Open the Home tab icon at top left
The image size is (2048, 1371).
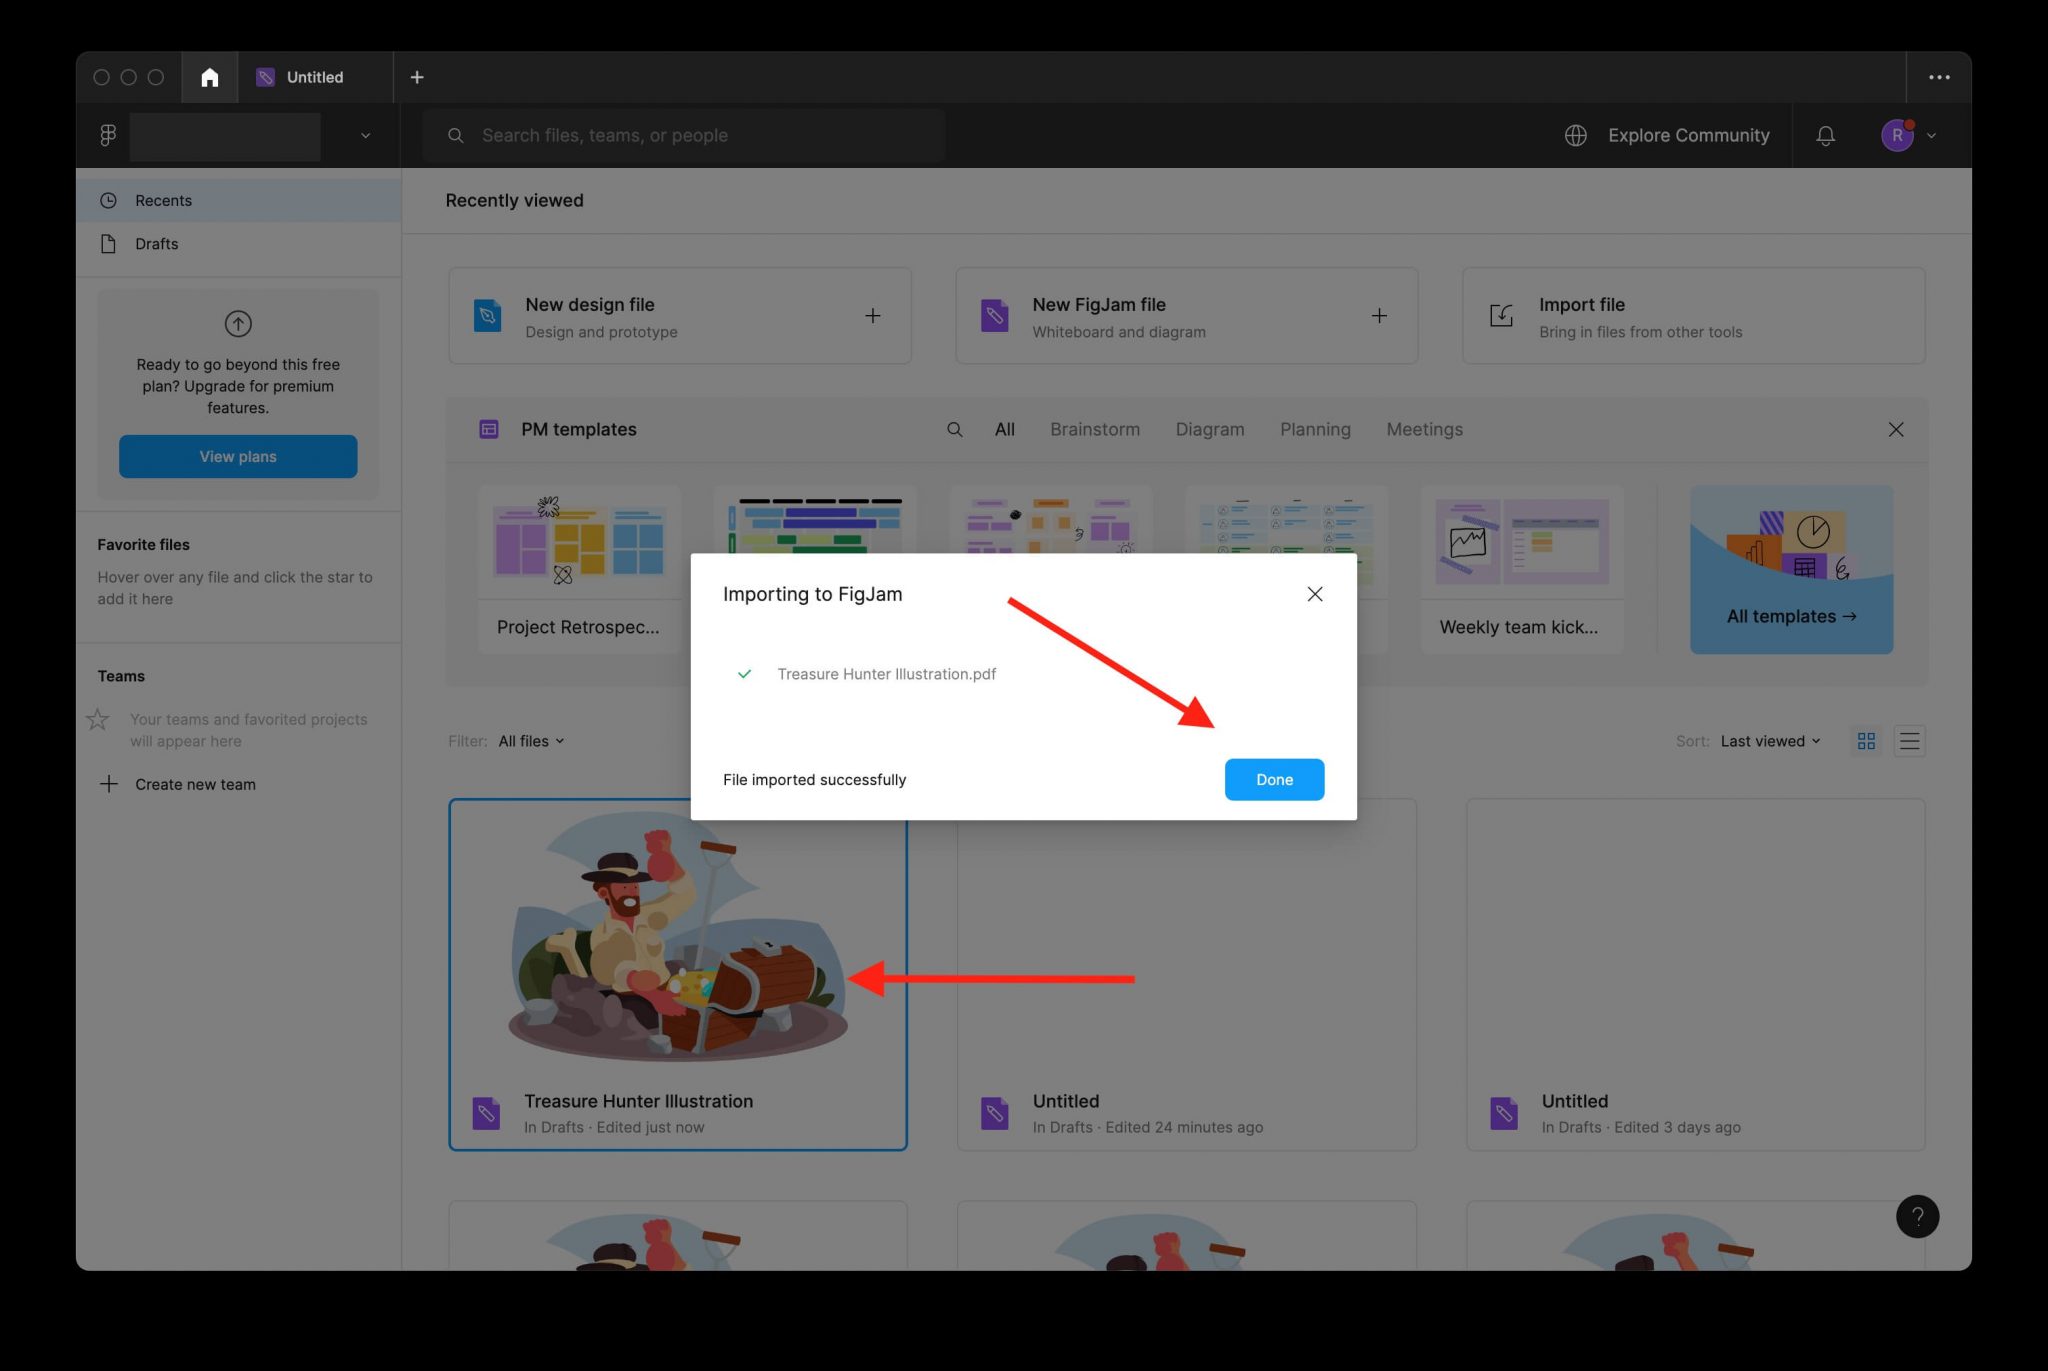point(209,77)
